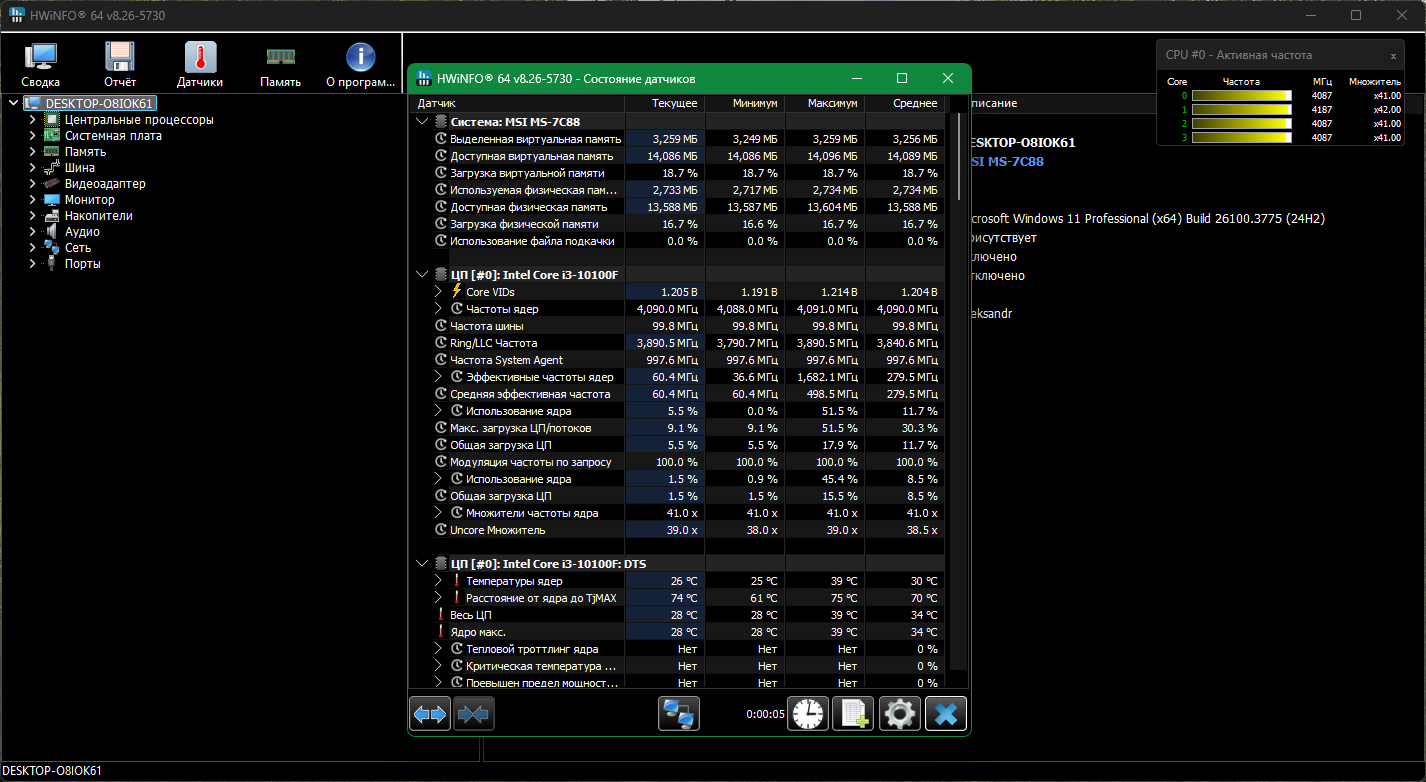Image resolution: width=1426 pixels, height=782 pixels.
Task: Select Монитор item in the tree
Action: tap(89, 199)
